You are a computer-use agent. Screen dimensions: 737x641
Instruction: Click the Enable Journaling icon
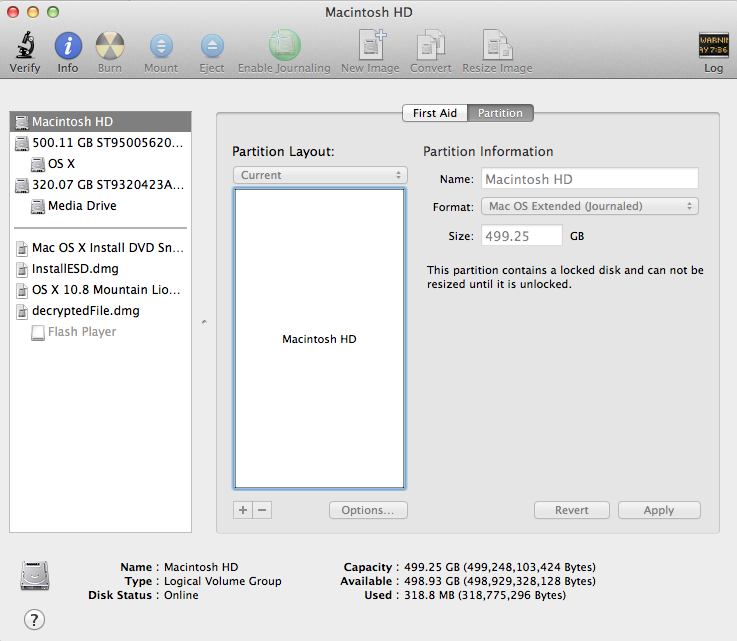284,46
